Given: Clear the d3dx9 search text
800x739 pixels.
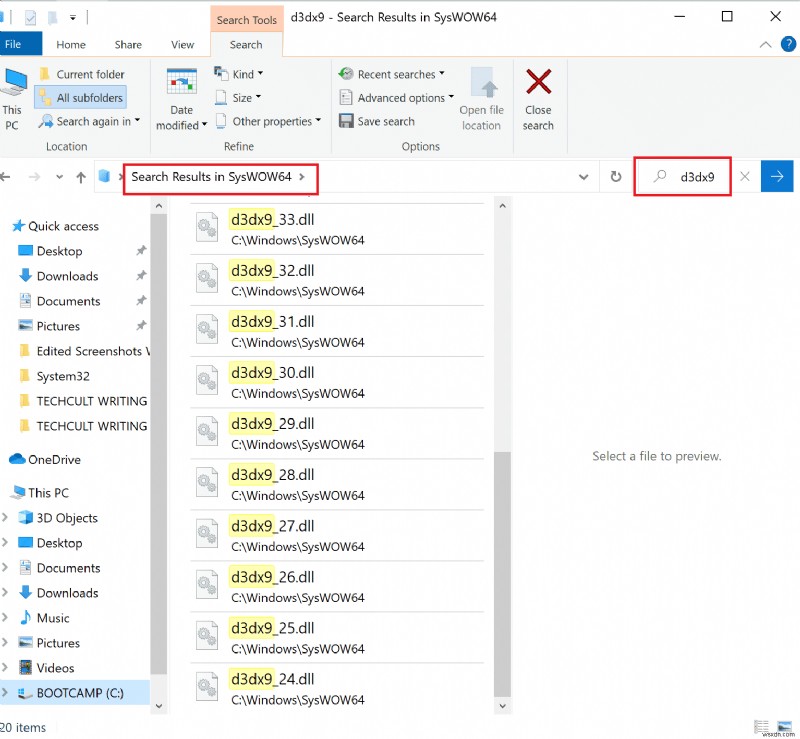Looking at the screenshot, I should click(x=744, y=176).
